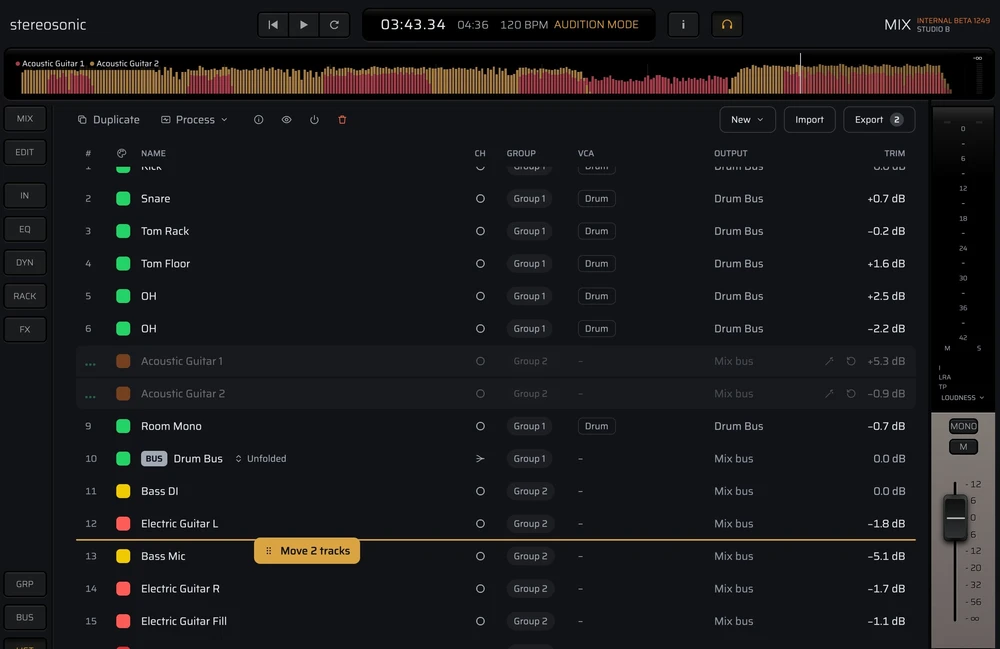The image size is (1000, 649).
Task: Click the Acoustic Guitar 1 brown swatch
Action: tap(123, 361)
